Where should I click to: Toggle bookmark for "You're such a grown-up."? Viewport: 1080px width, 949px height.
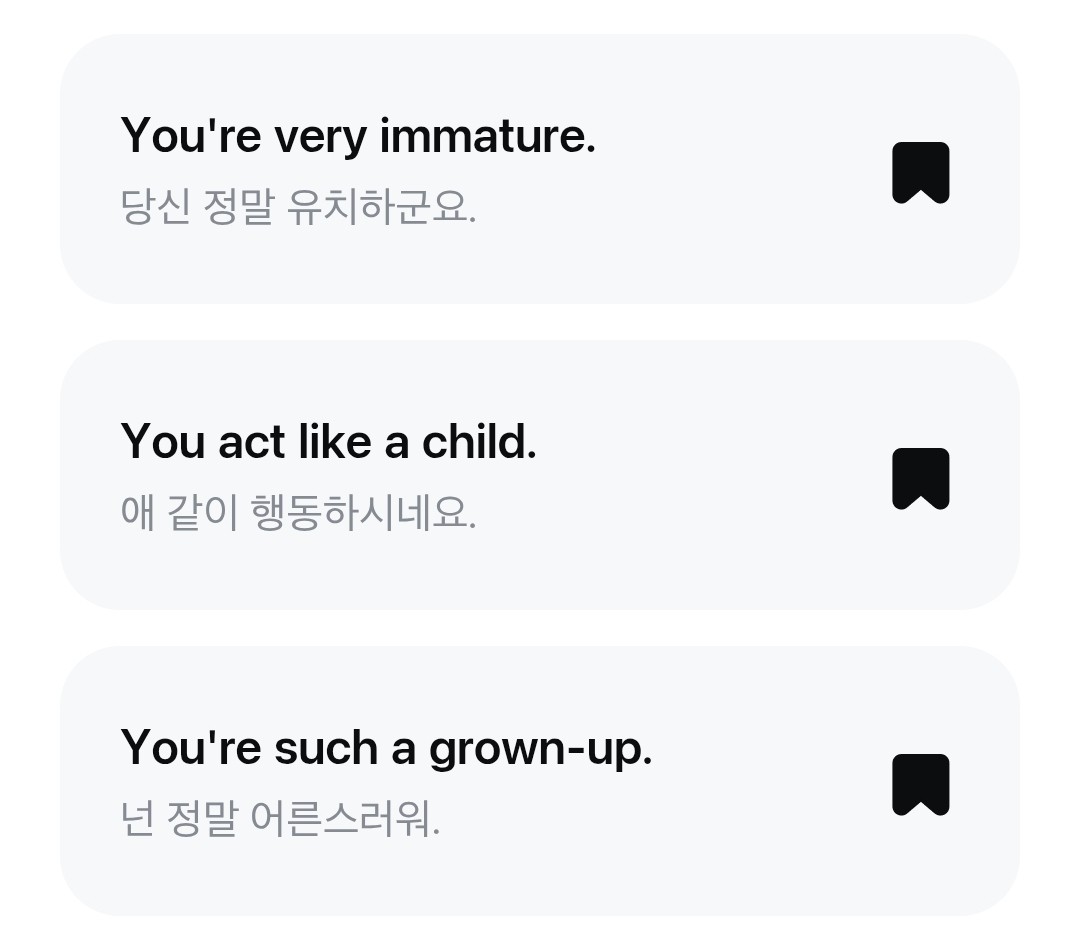[920, 784]
